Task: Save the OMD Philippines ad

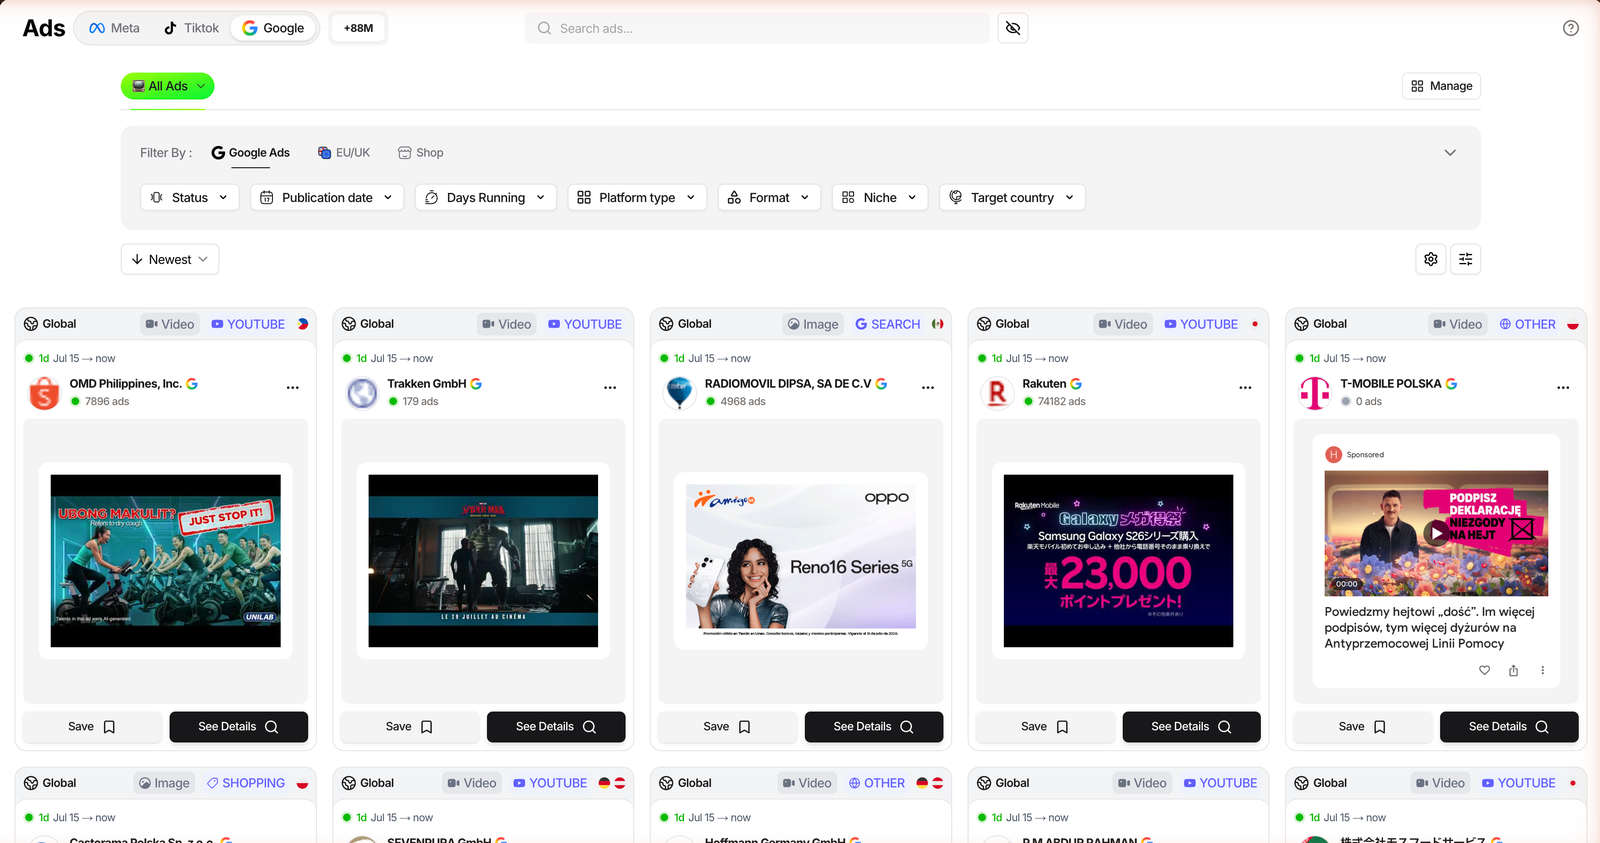Action: [x=92, y=727]
